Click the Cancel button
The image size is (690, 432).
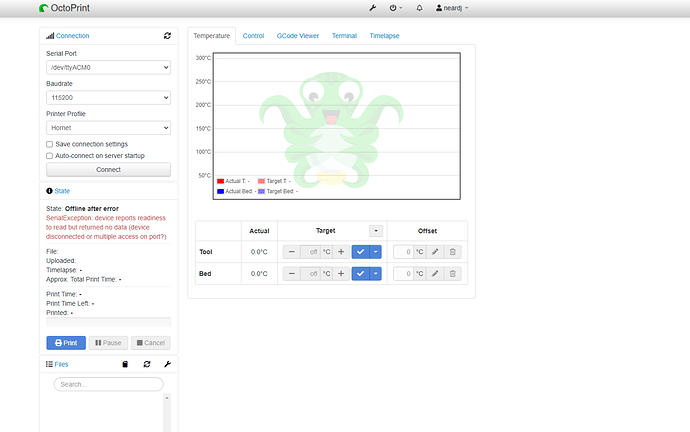(x=150, y=343)
